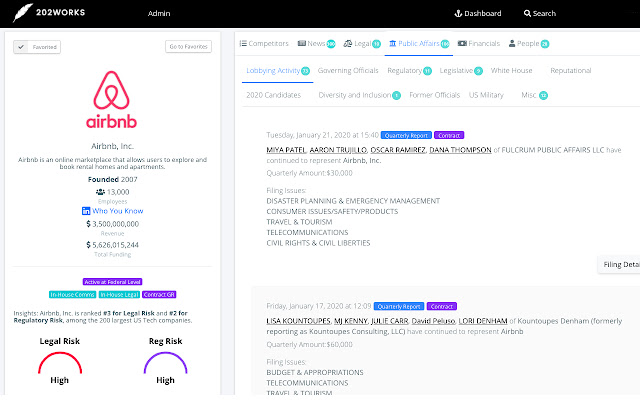
Task: Click Admin in the top bar
Action: [x=159, y=13]
